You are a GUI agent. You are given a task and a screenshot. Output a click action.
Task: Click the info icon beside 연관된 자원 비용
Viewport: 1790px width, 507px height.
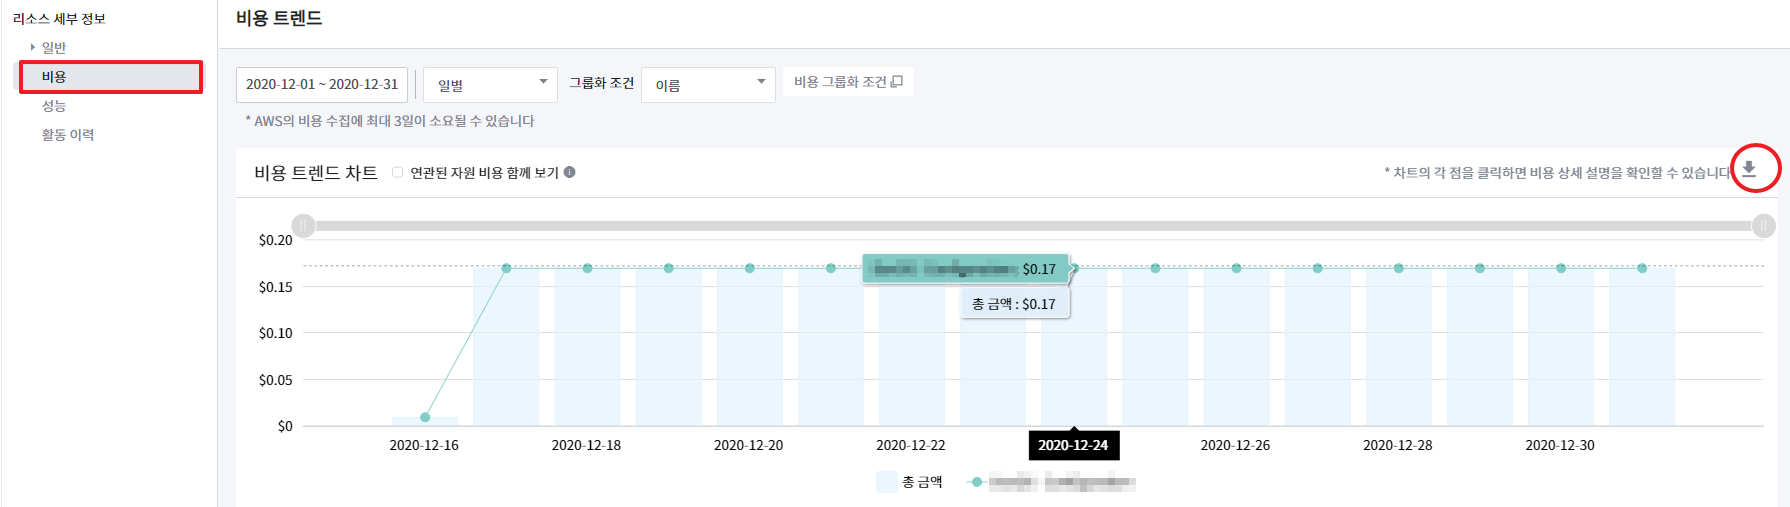click(570, 172)
